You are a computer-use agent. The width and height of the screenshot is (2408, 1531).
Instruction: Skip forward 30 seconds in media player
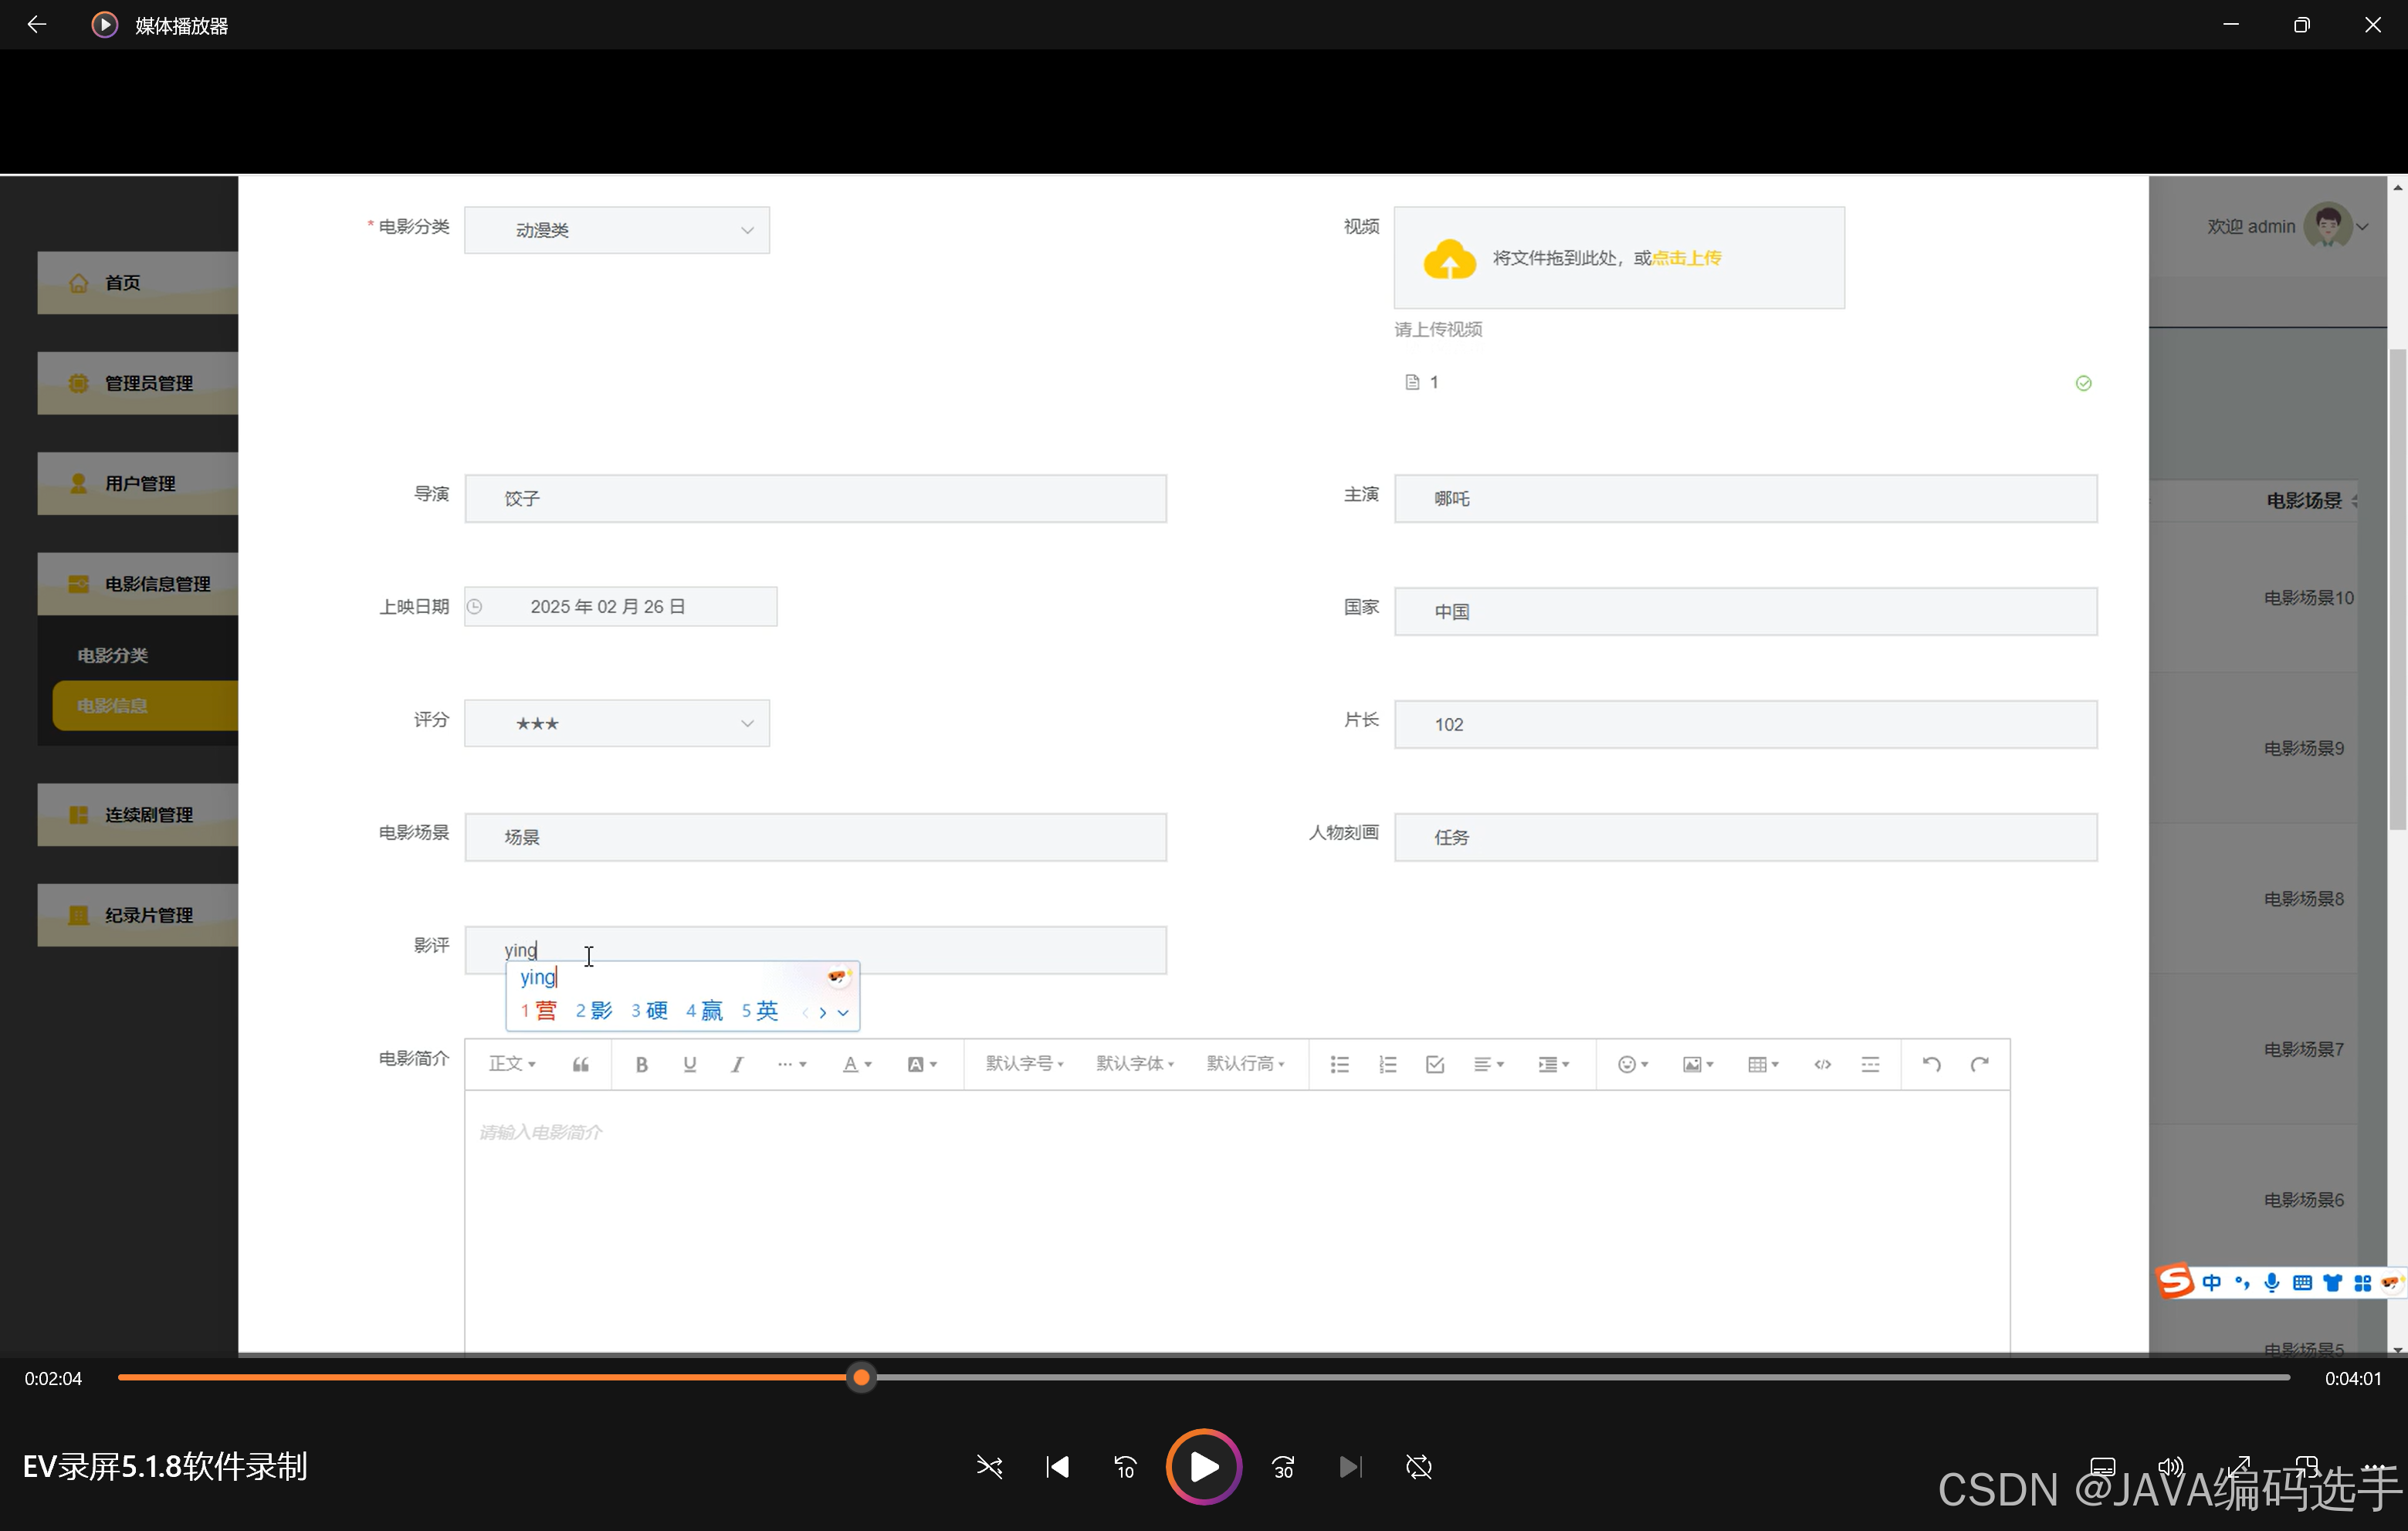(1283, 1467)
